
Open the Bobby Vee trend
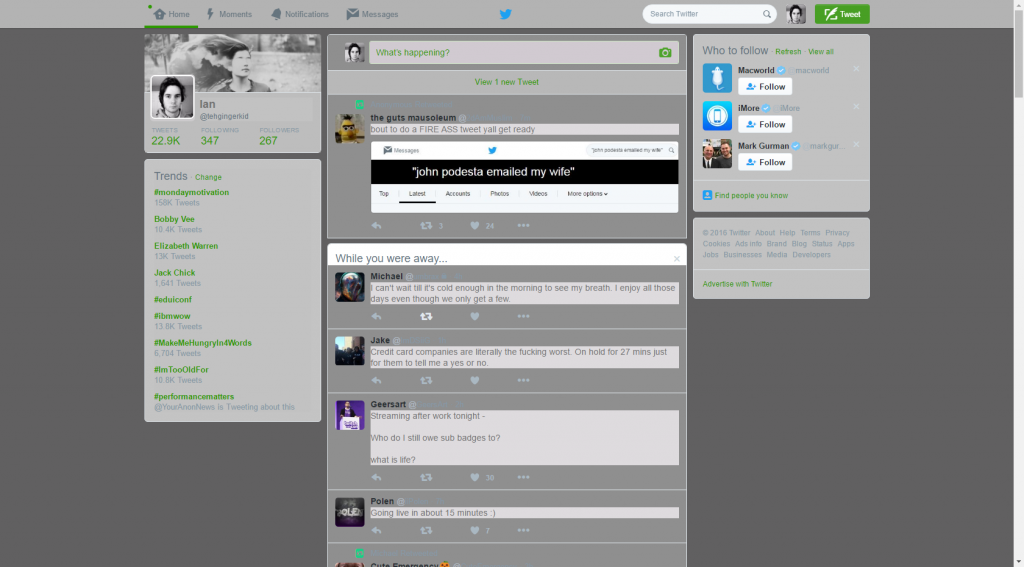(174, 219)
